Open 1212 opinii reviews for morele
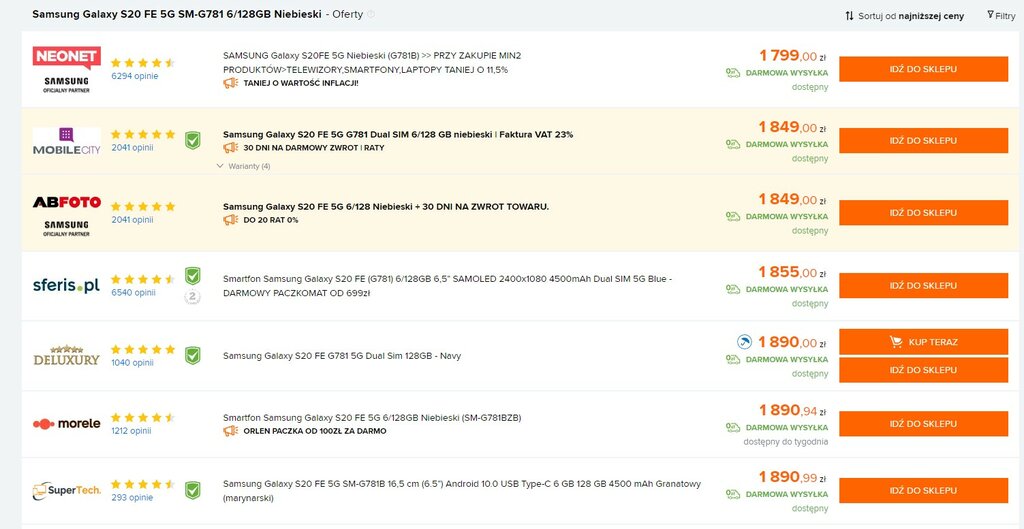This screenshot has width=1024, height=529. (x=131, y=431)
